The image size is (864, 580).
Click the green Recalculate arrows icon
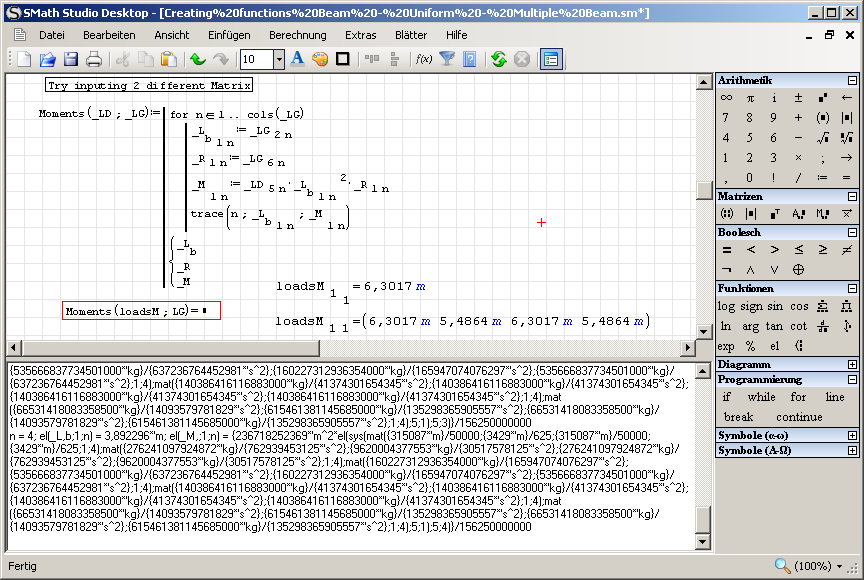499,60
